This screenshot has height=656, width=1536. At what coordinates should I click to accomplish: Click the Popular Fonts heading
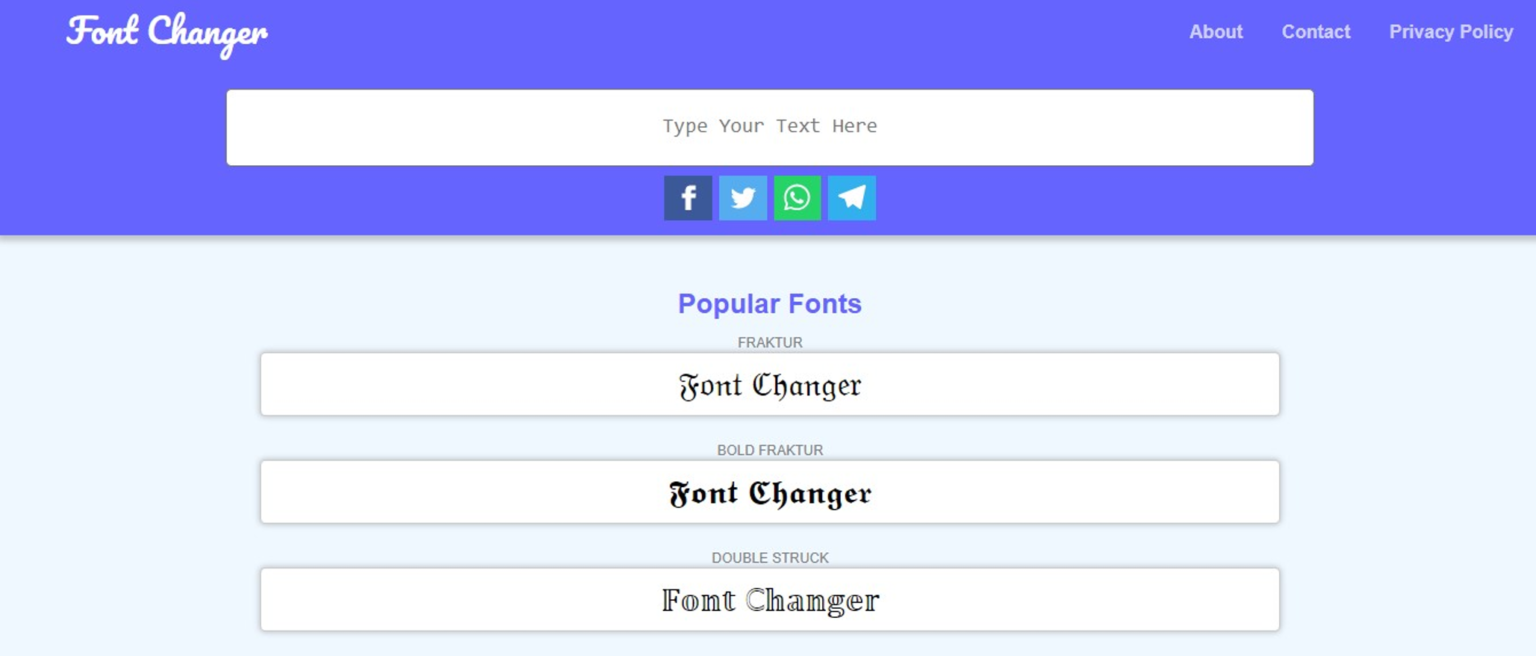click(x=769, y=303)
